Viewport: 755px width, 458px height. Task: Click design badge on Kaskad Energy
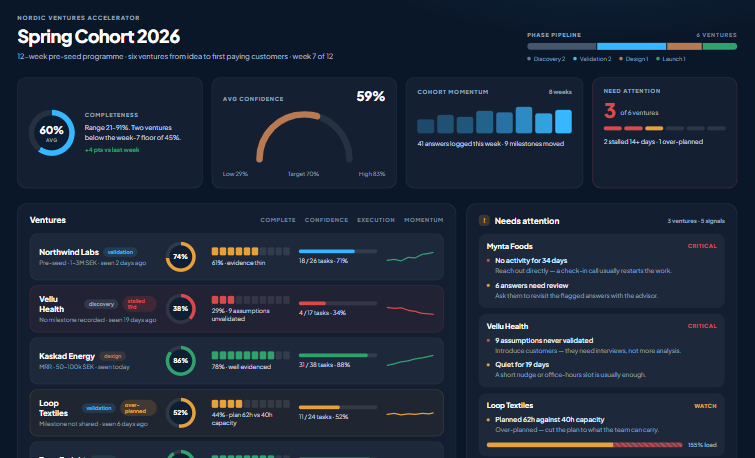(x=112, y=356)
